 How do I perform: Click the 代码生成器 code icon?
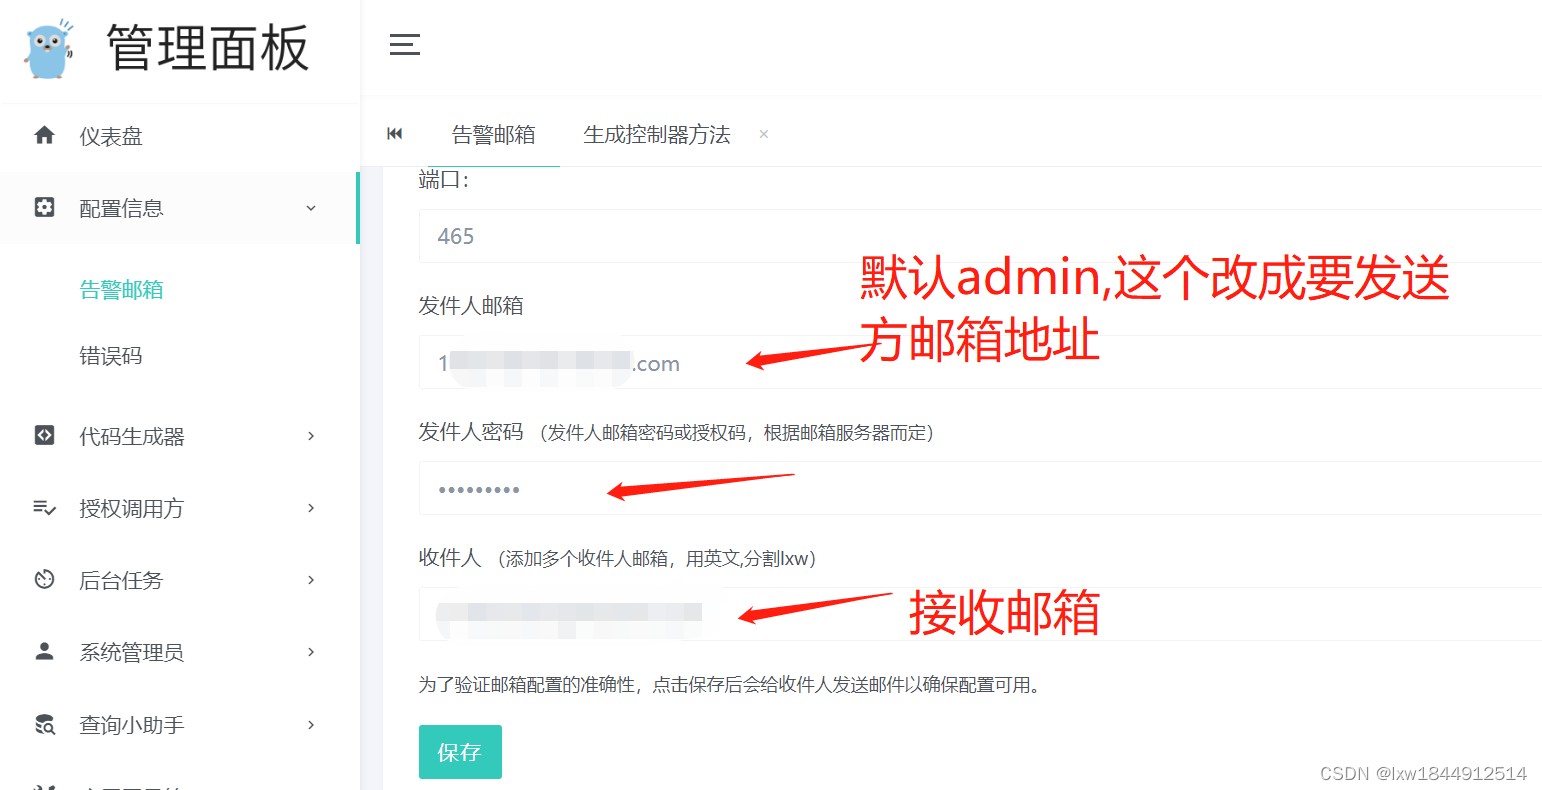(44, 435)
